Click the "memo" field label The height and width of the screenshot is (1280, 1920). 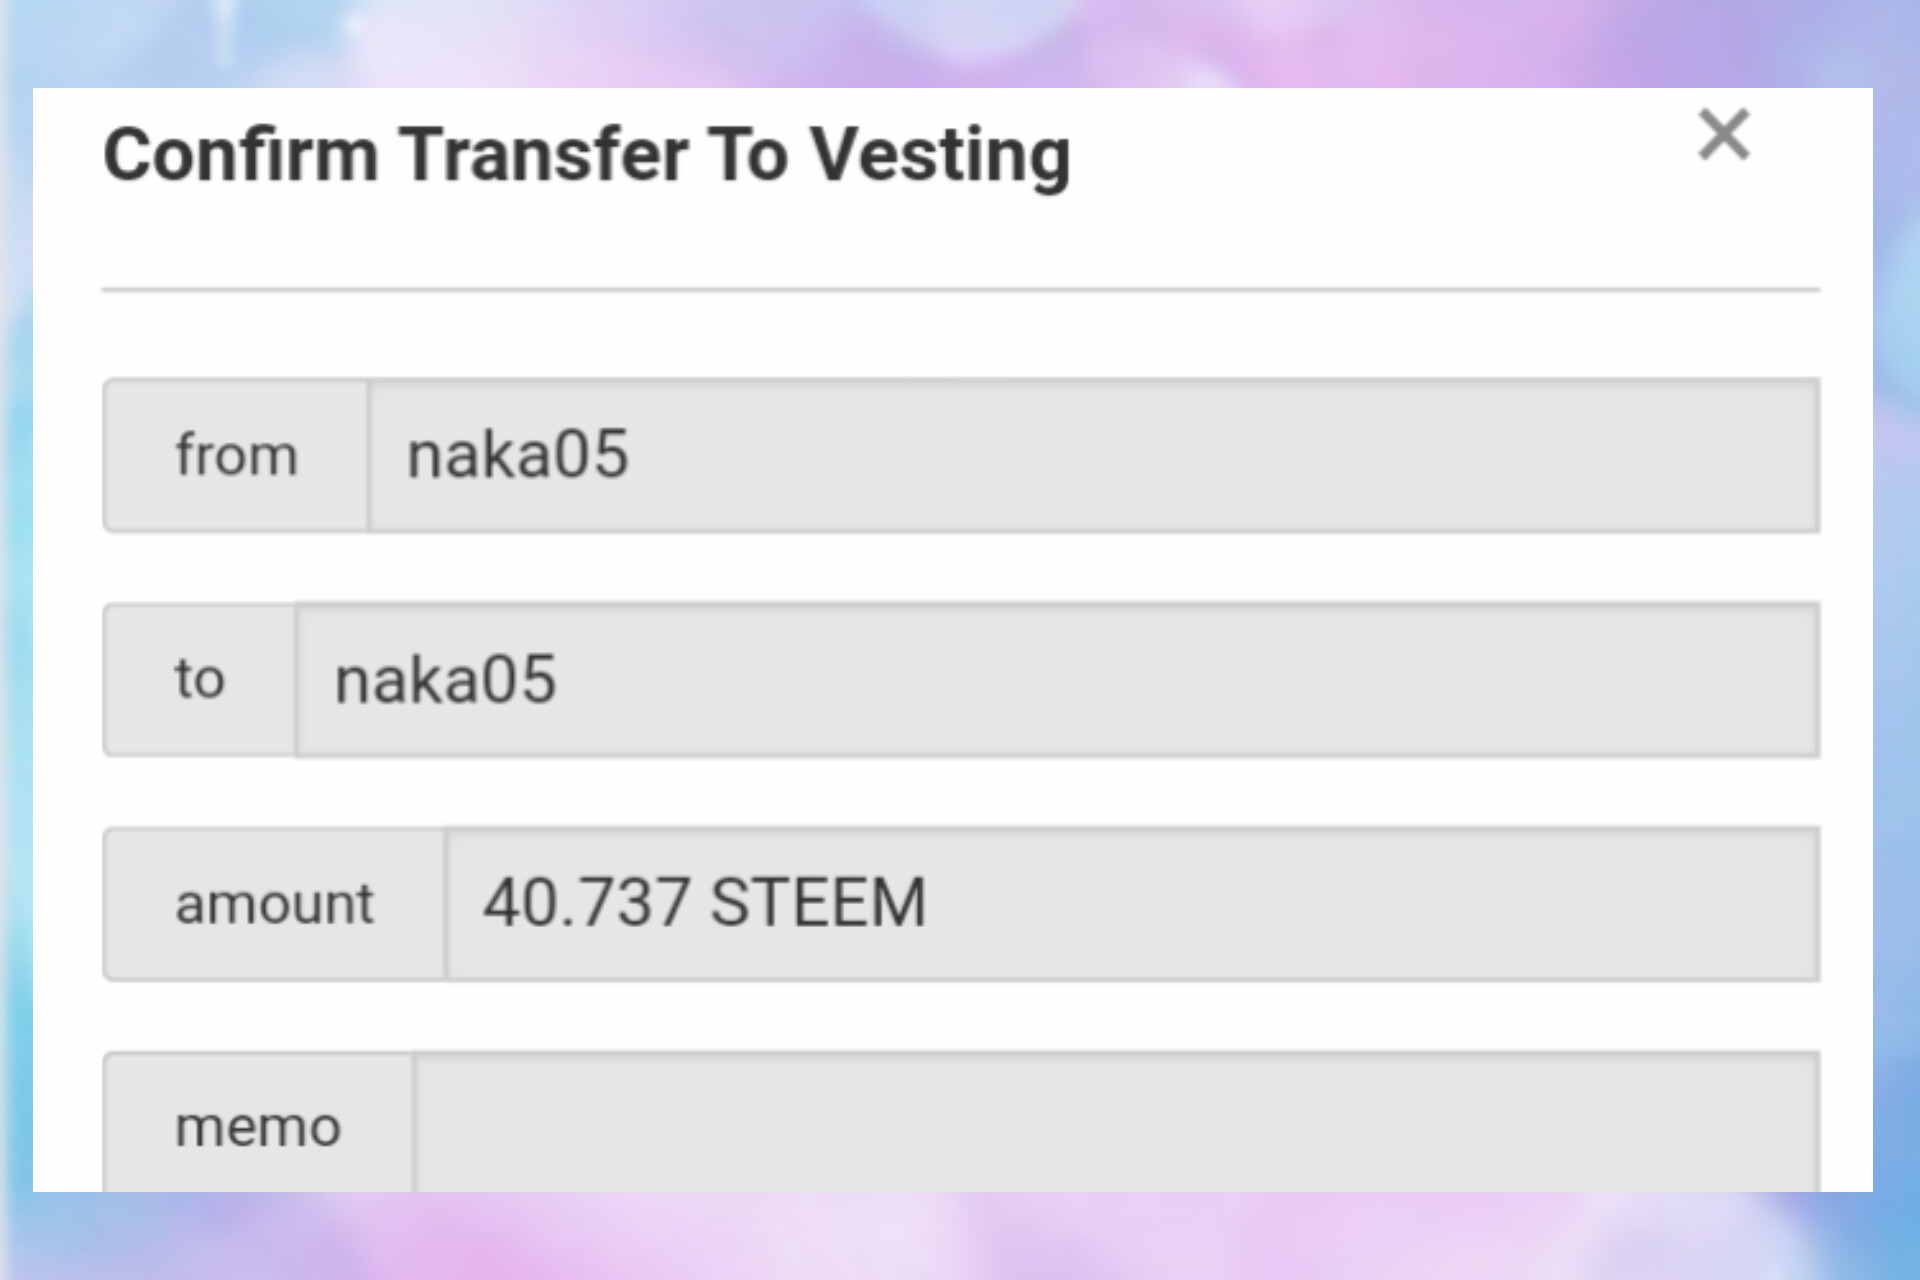tap(258, 1127)
